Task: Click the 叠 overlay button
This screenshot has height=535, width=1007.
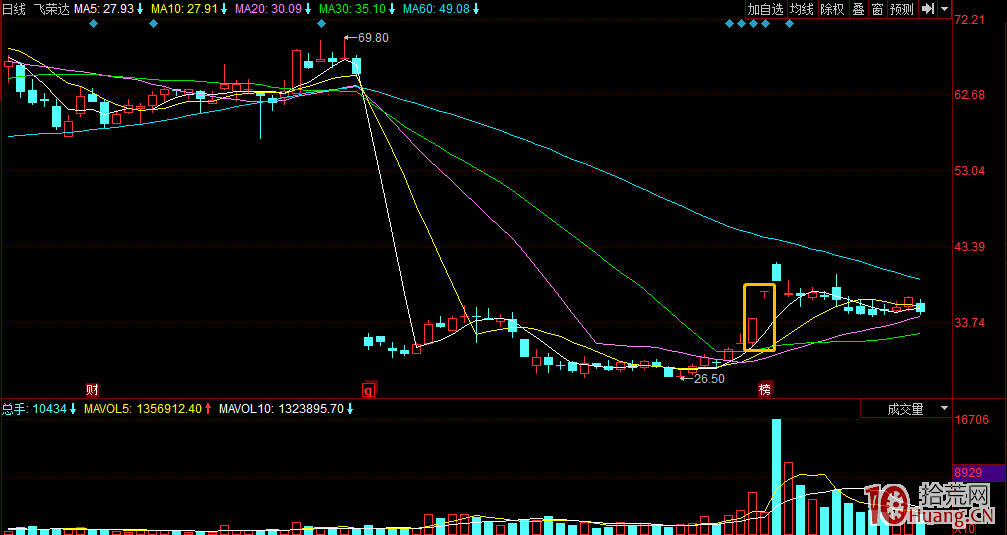Action: coord(858,9)
